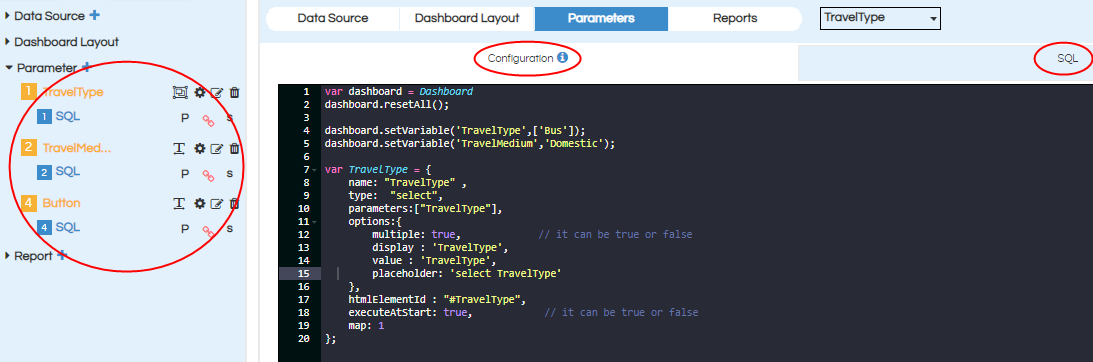The height and width of the screenshot is (362, 1093).
Task: Open the SQL sub-tab on the right
Action: (x=1067, y=59)
